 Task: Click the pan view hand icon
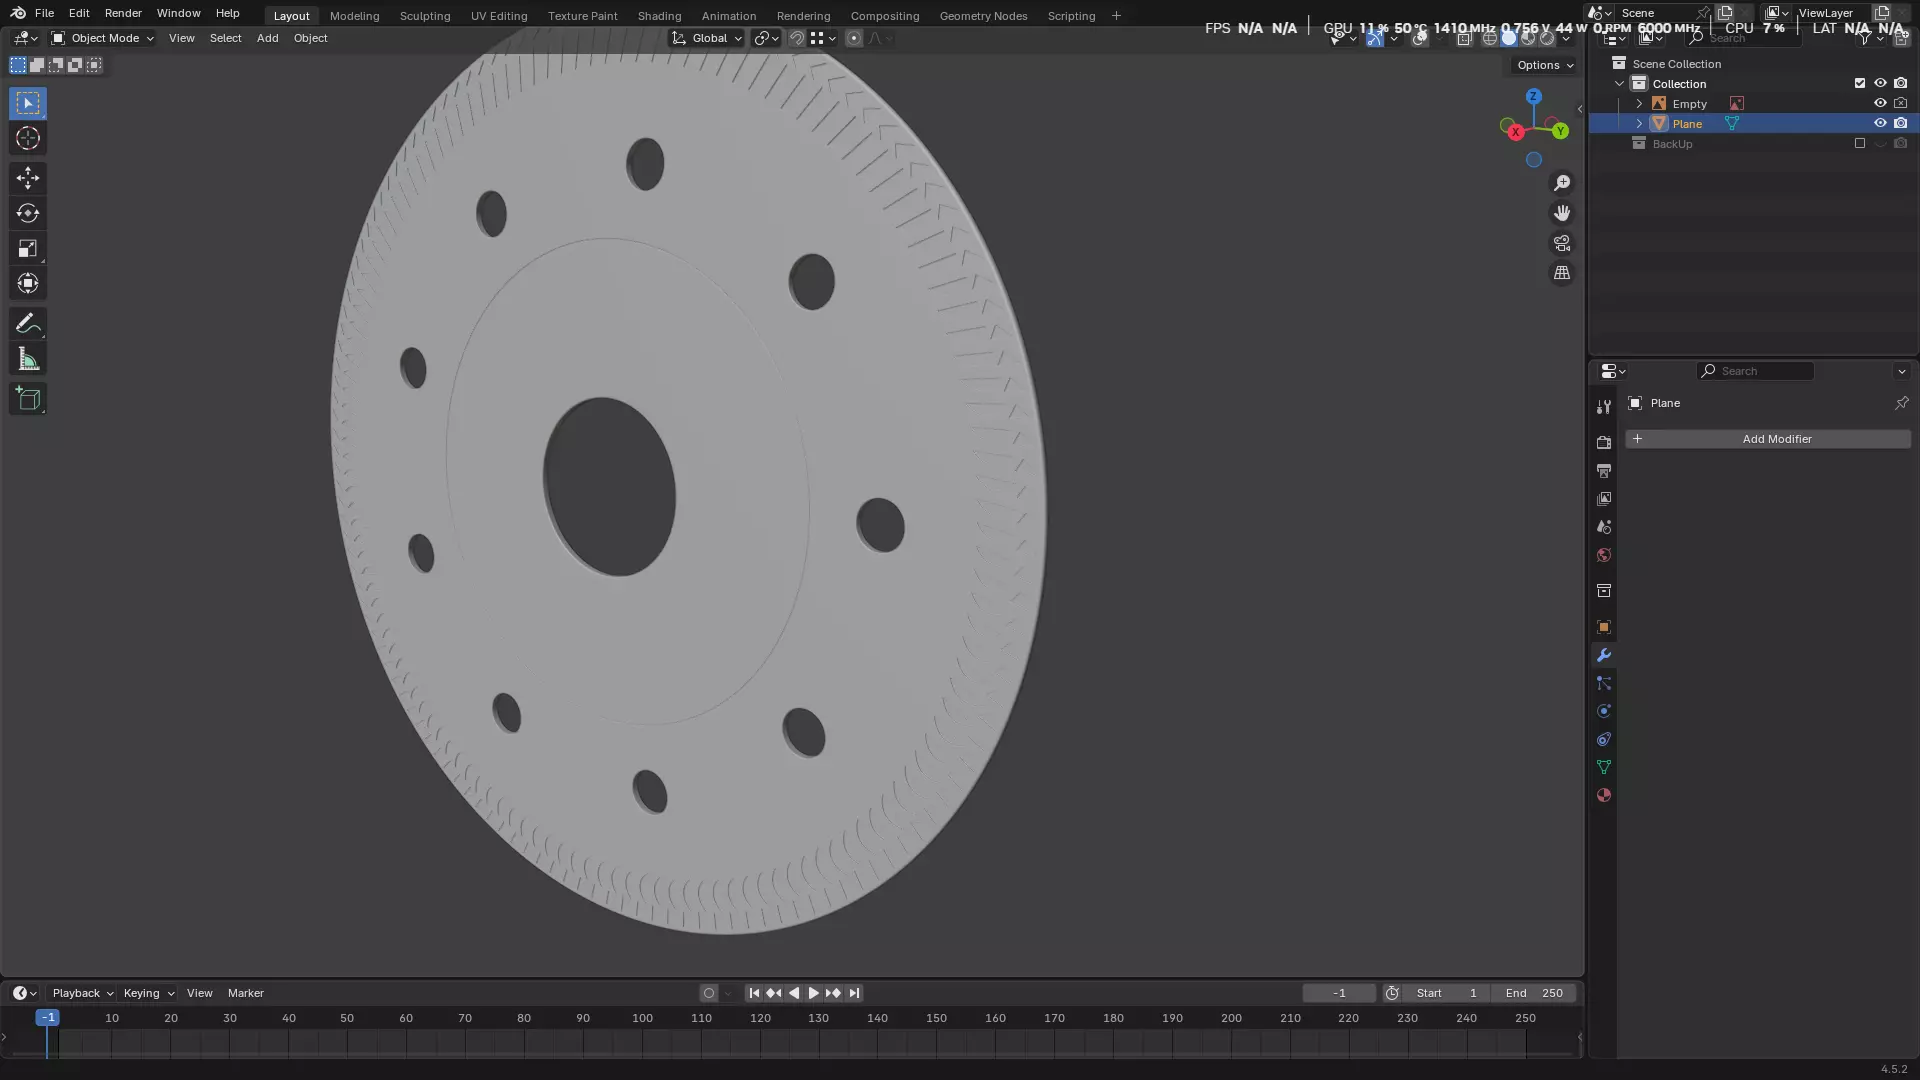pyautogui.click(x=1562, y=213)
